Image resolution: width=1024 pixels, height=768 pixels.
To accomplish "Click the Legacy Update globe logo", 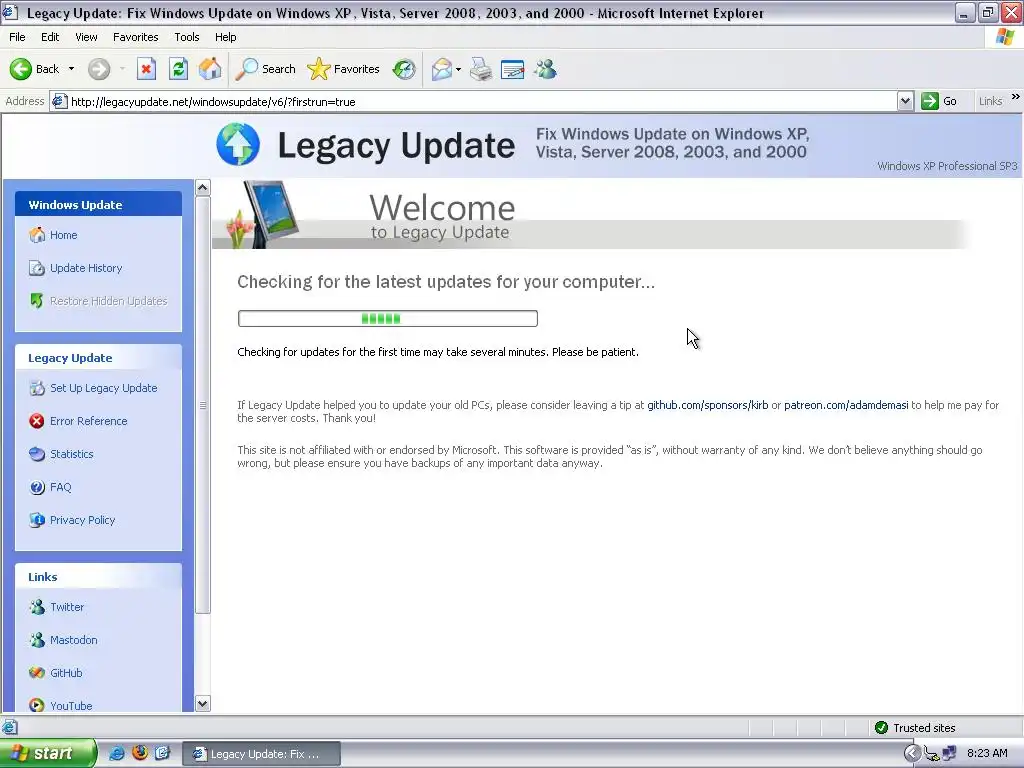I will coord(238,144).
